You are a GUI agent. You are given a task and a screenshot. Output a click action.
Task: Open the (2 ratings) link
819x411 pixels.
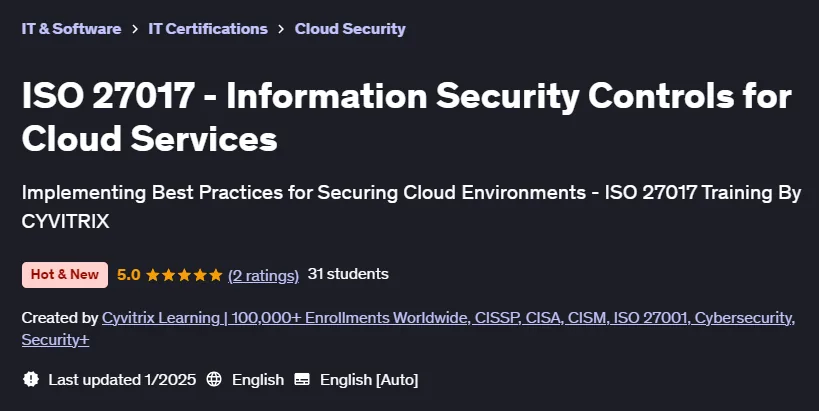pyautogui.click(x=263, y=275)
